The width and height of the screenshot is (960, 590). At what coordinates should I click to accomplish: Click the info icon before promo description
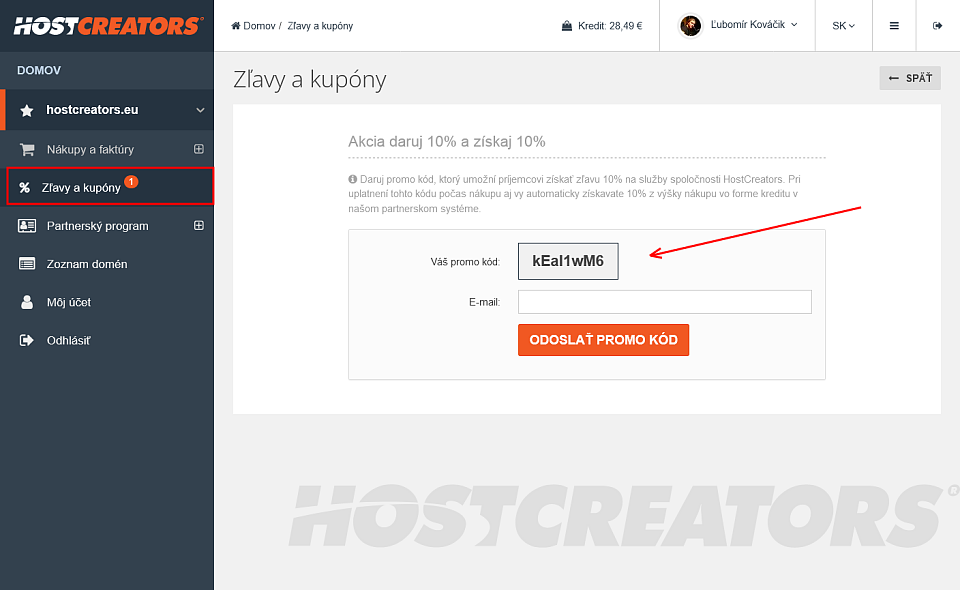[x=353, y=179]
